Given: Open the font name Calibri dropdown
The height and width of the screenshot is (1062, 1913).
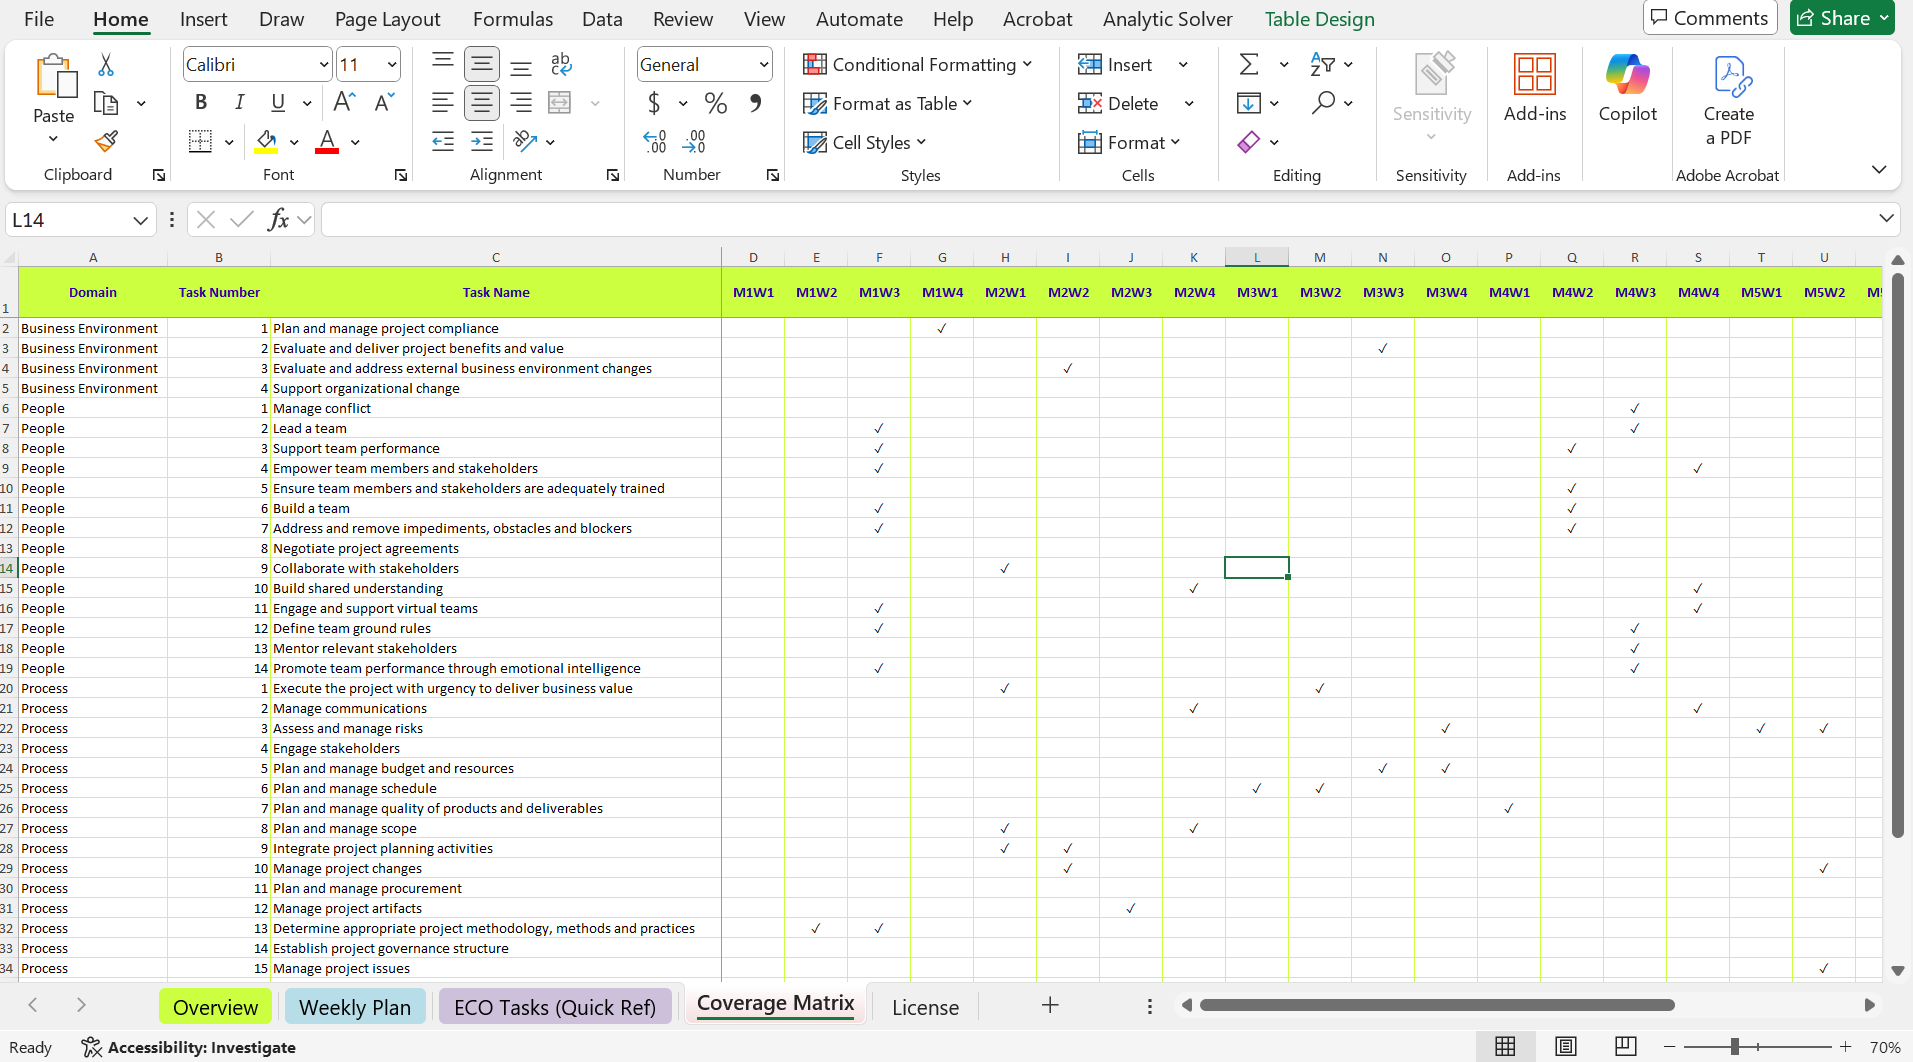Looking at the screenshot, I should (323, 65).
